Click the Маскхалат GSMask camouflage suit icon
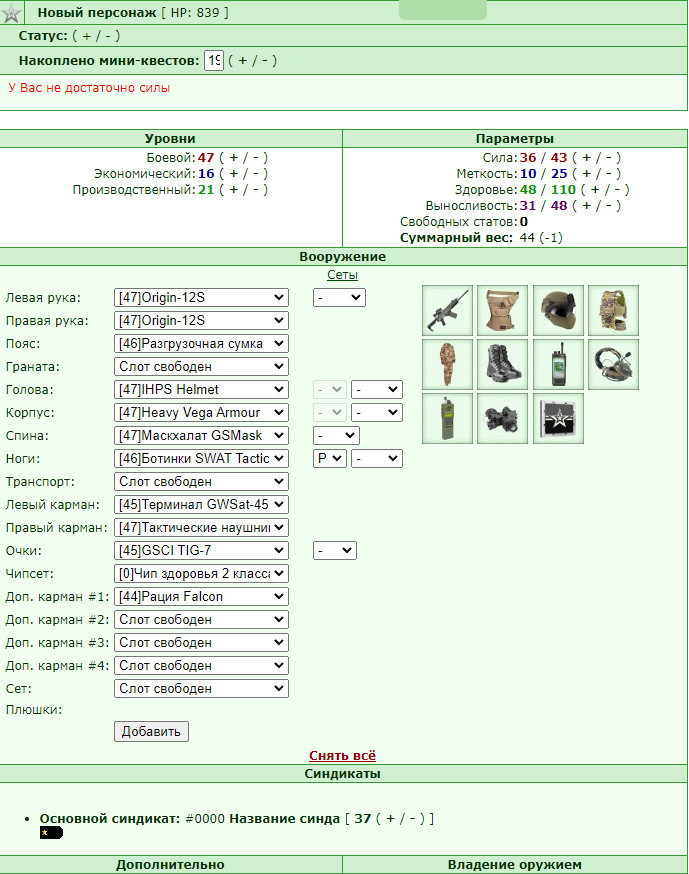The image size is (689, 874). (x=447, y=365)
